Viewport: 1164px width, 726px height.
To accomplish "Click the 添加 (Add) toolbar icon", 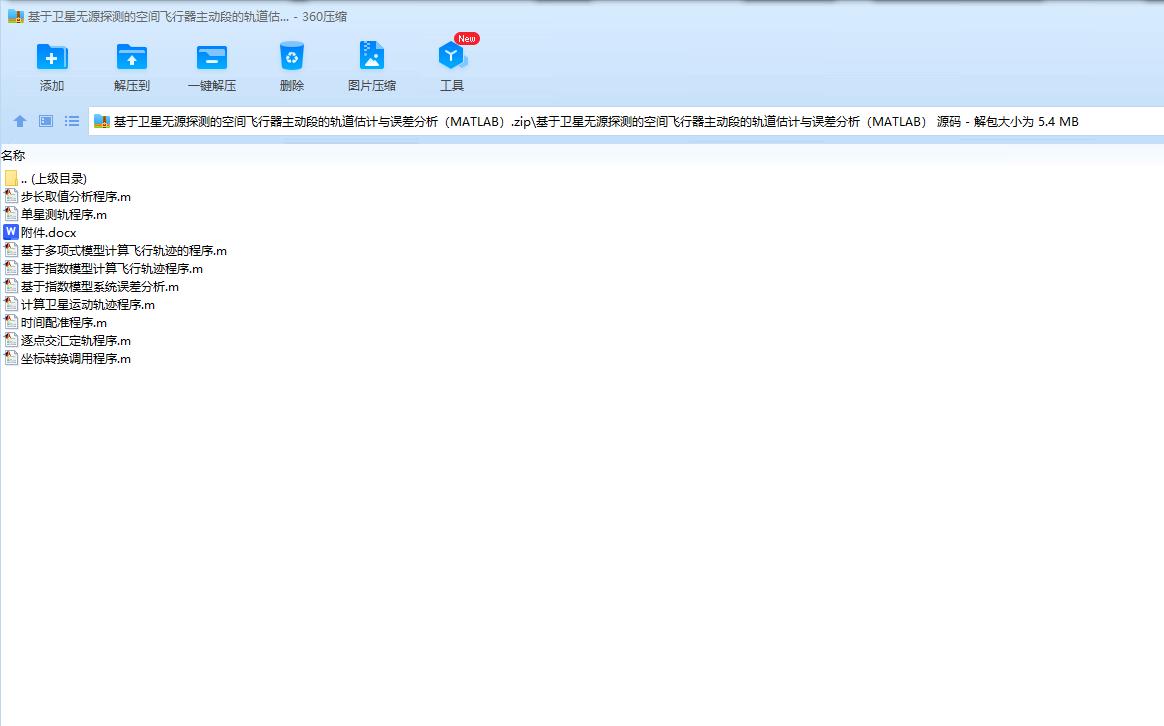I will coord(52,57).
